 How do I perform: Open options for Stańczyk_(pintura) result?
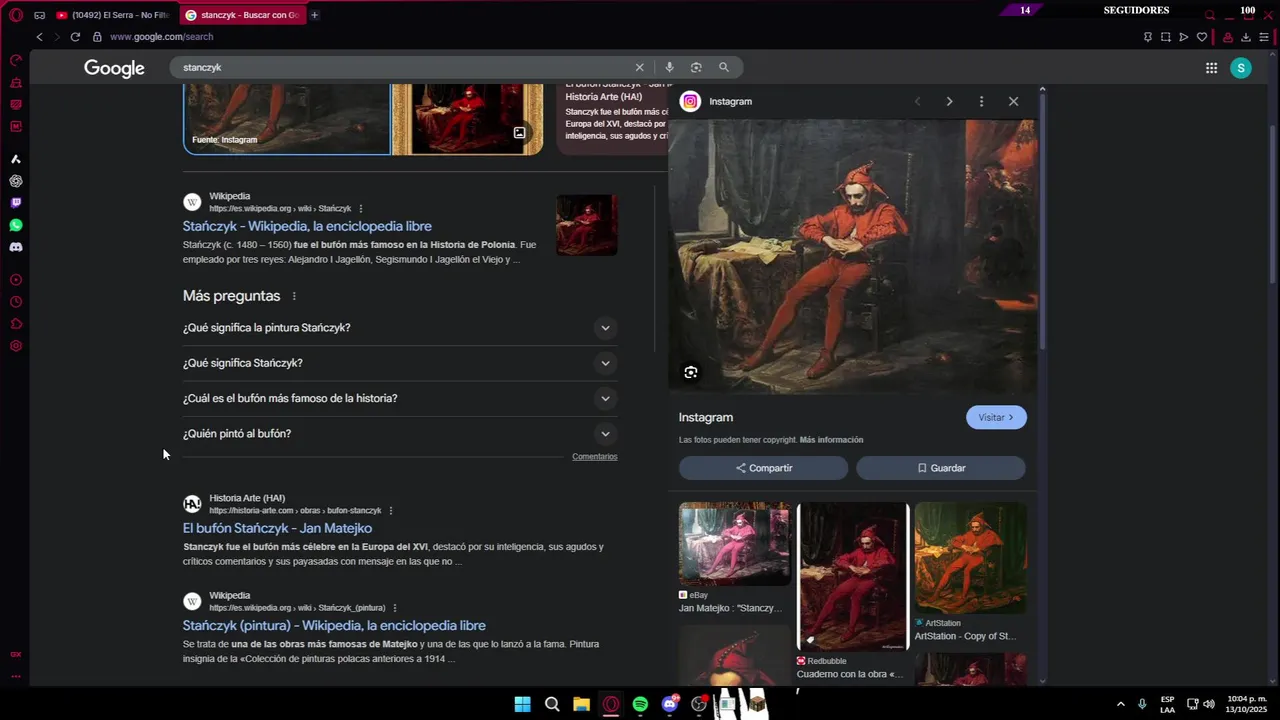(x=395, y=608)
